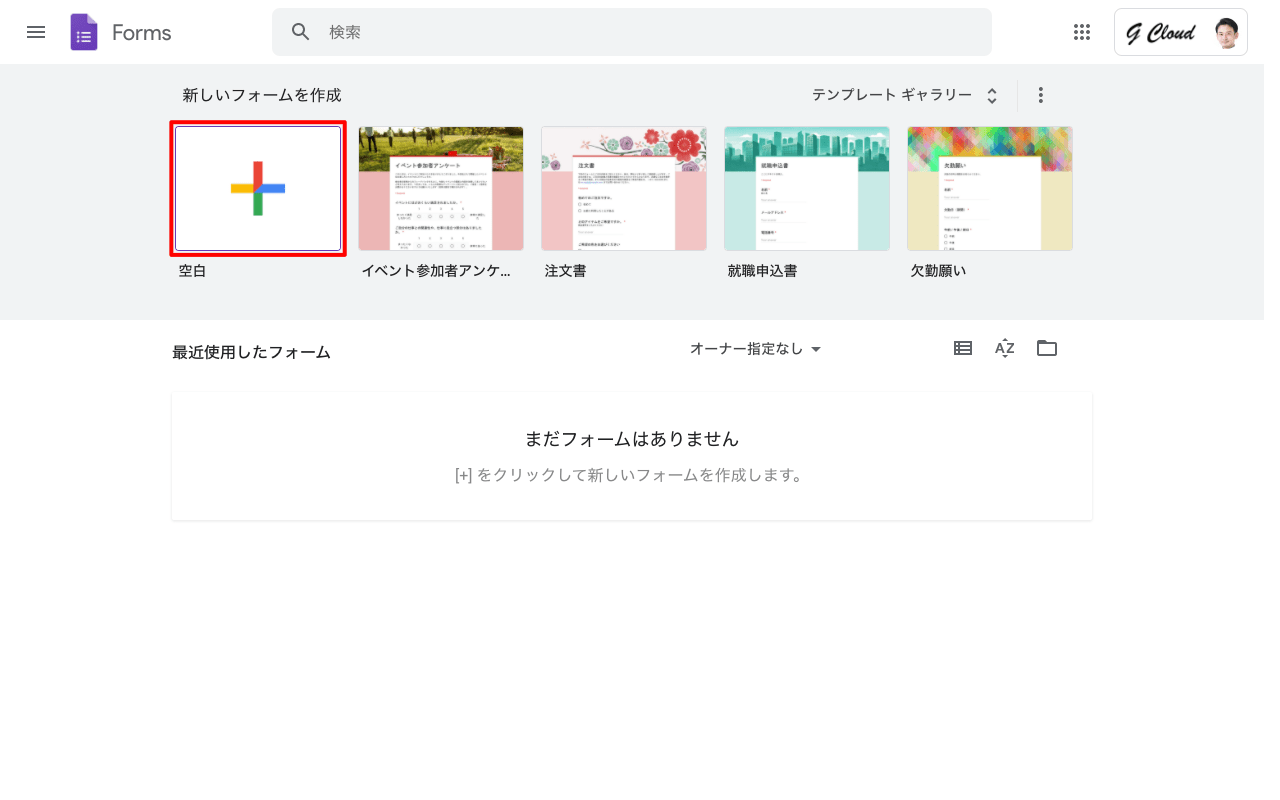This screenshot has width=1280, height=800.
Task: Switch to list view icon
Action: pos(963,348)
